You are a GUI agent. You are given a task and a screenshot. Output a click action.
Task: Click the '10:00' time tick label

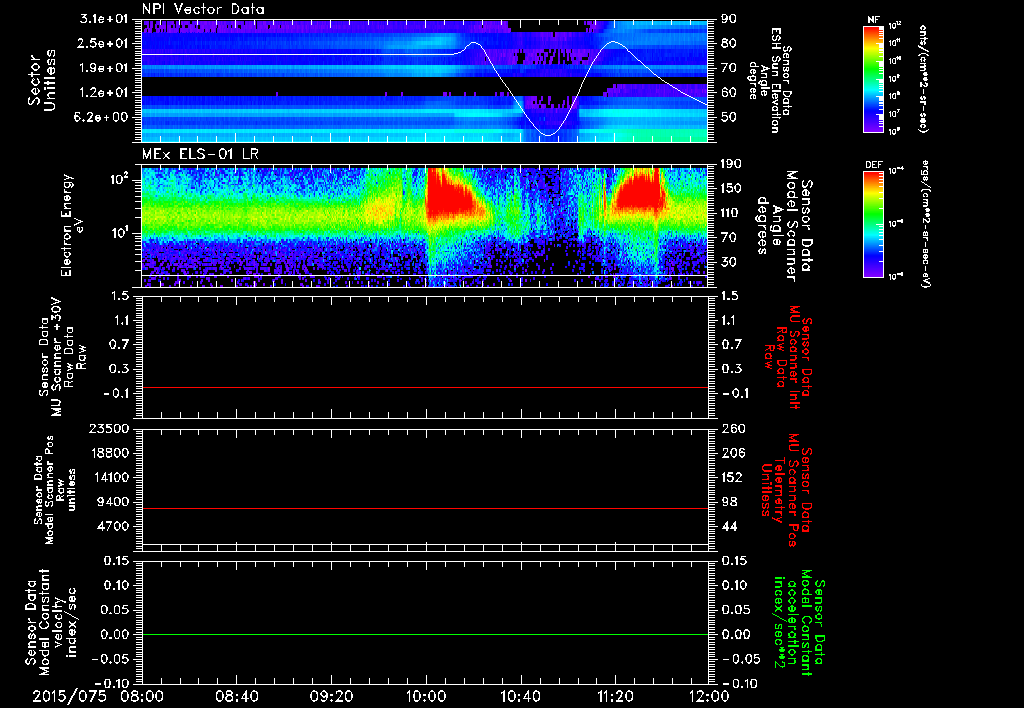click(x=426, y=696)
